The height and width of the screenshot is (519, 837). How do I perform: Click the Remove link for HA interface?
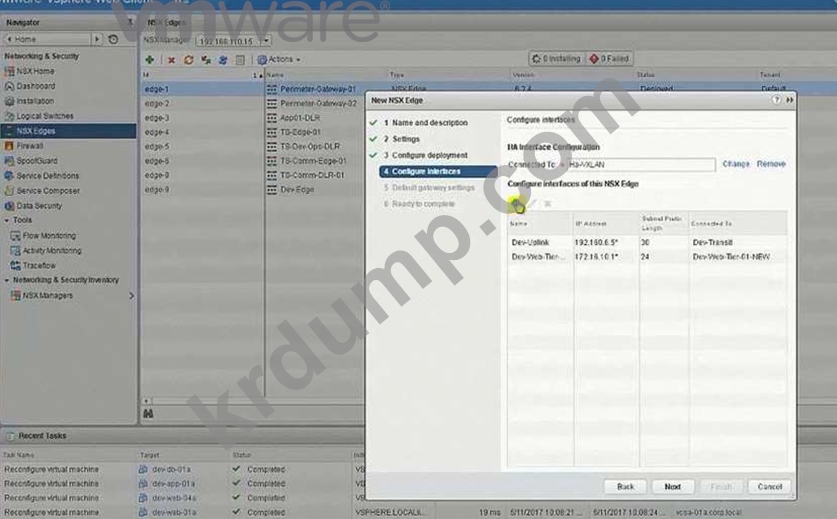pyautogui.click(x=771, y=164)
